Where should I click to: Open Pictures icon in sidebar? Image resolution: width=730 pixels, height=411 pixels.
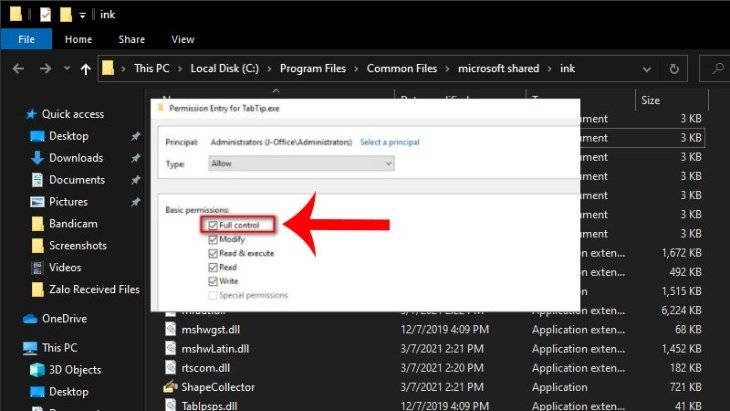tap(37, 202)
